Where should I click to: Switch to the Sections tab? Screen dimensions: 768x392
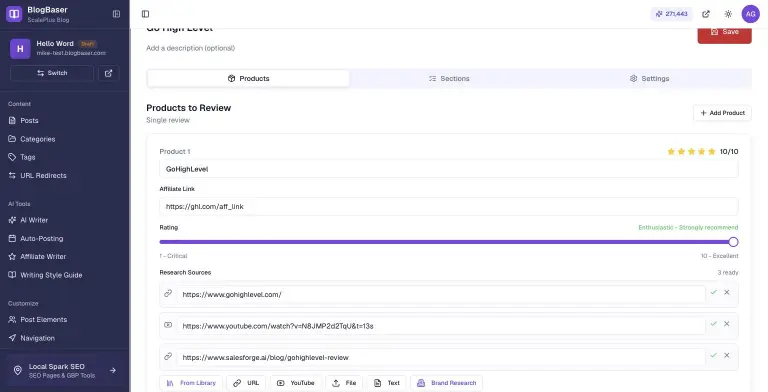click(449, 78)
